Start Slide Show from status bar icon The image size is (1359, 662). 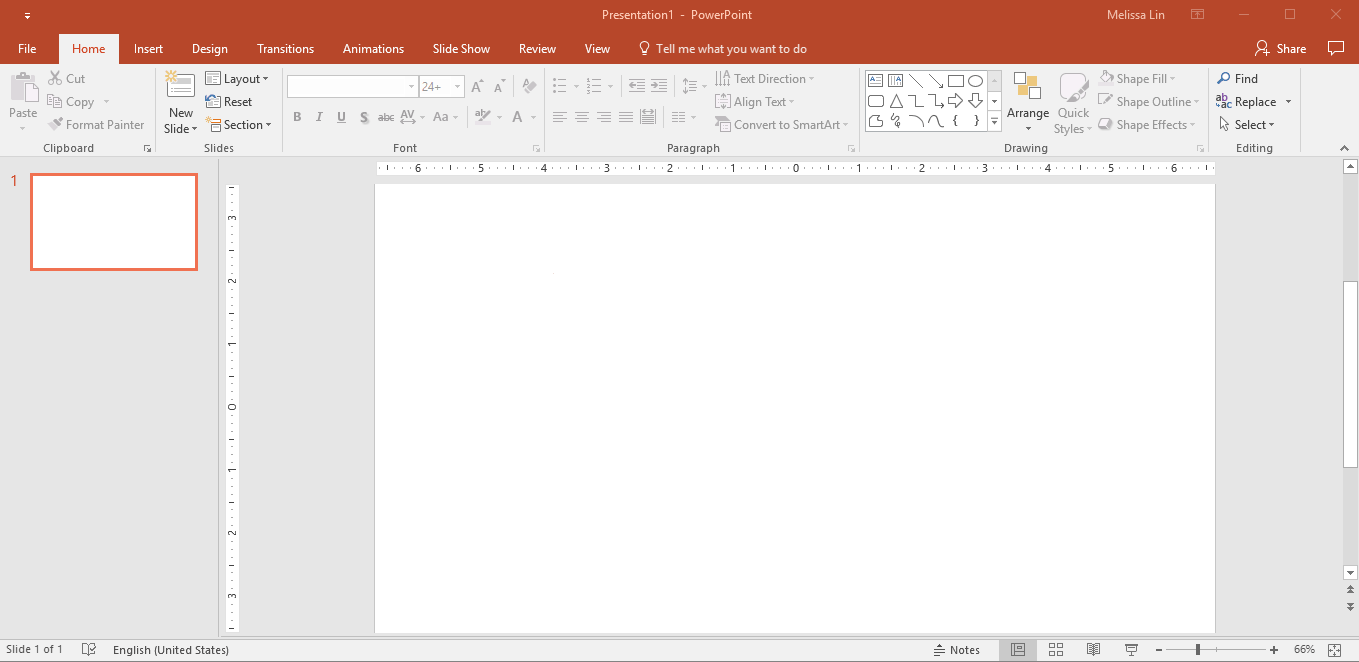coord(1131,650)
